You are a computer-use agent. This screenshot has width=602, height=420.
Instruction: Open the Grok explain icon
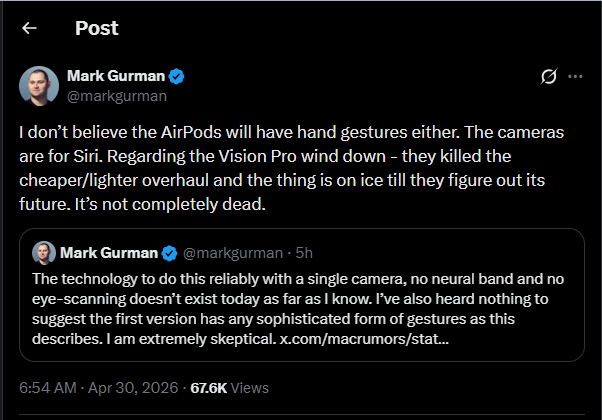[547, 77]
